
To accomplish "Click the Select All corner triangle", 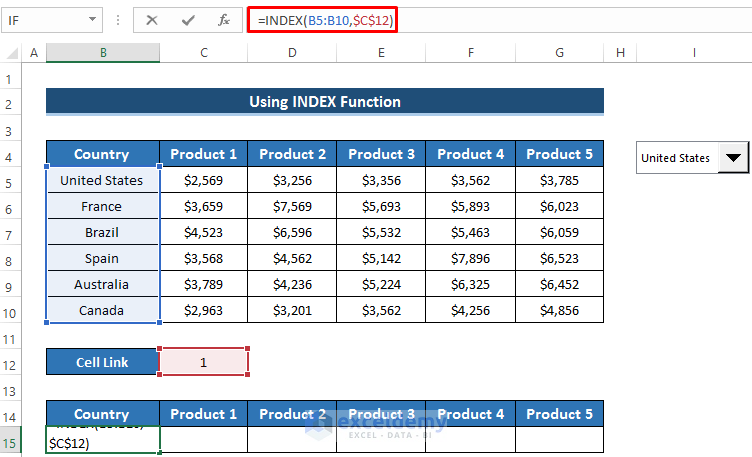I will point(13,53).
